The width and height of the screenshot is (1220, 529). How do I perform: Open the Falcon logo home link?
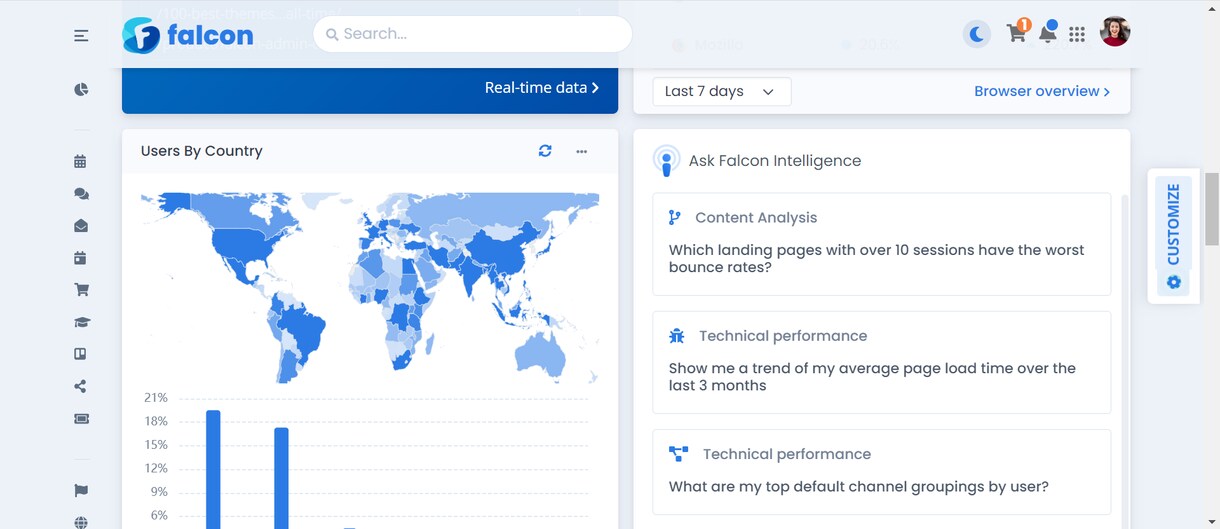coord(188,35)
